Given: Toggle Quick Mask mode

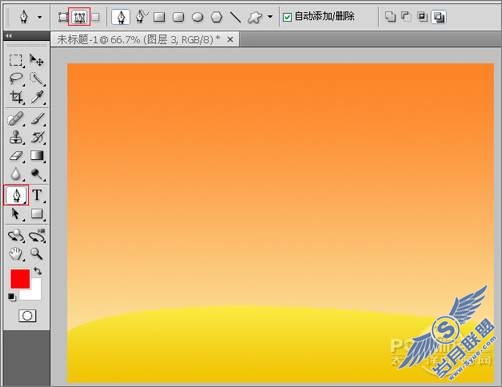Looking at the screenshot, I should [x=27, y=315].
